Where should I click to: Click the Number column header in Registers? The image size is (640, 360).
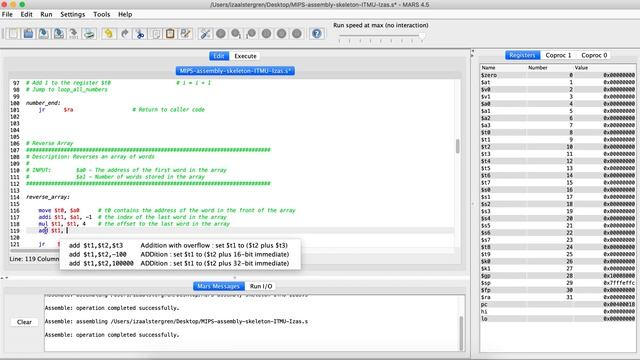pyautogui.click(x=550, y=68)
